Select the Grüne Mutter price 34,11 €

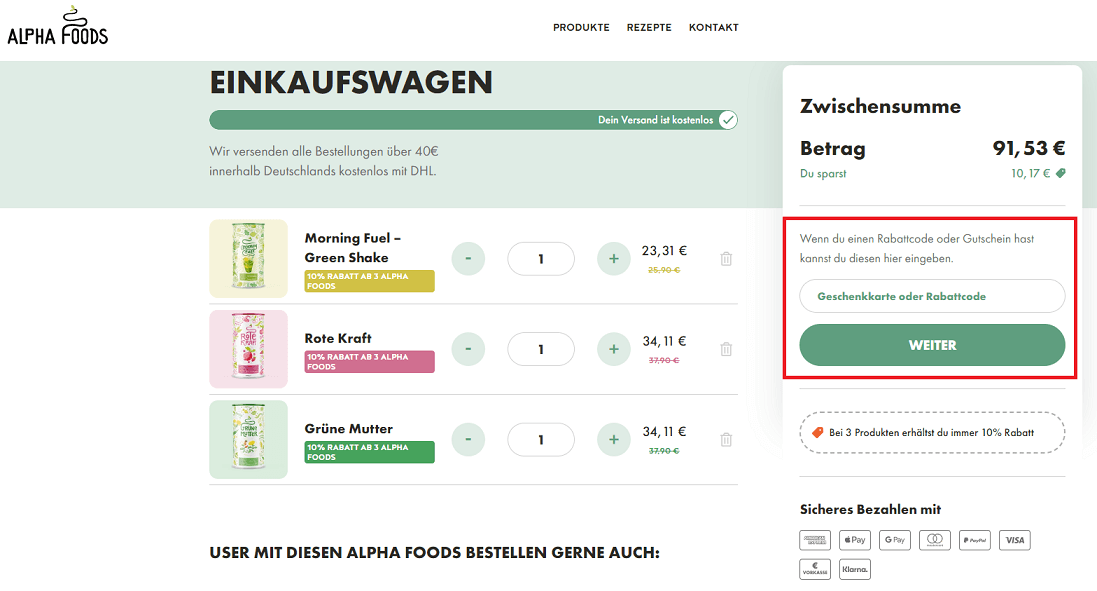664,432
